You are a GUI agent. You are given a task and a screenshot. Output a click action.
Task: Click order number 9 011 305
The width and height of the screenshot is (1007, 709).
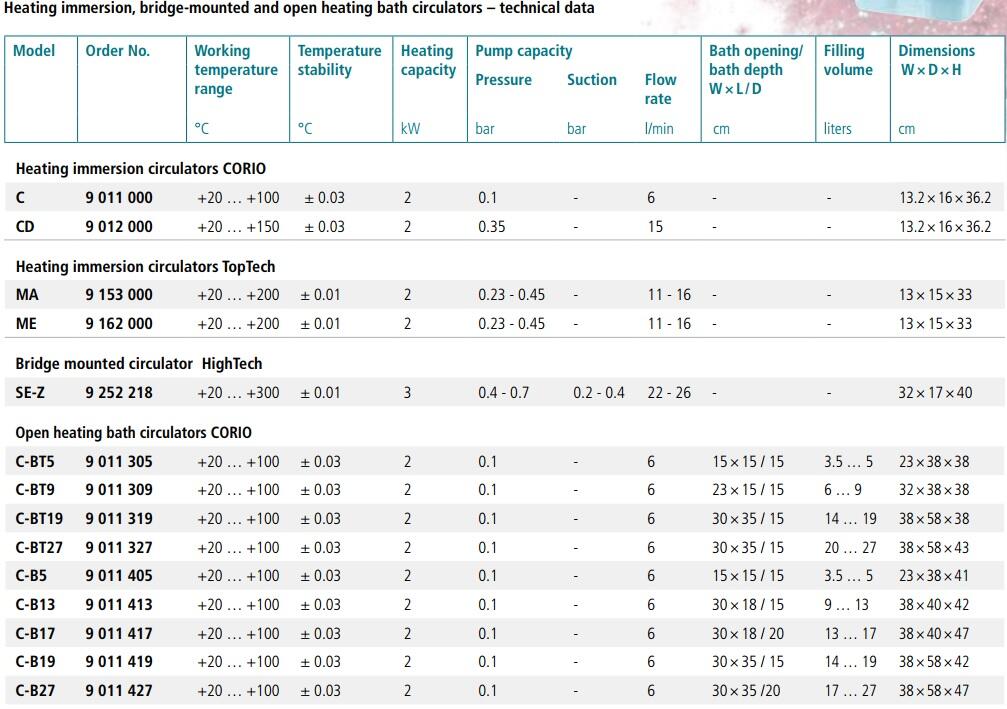pos(119,462)
